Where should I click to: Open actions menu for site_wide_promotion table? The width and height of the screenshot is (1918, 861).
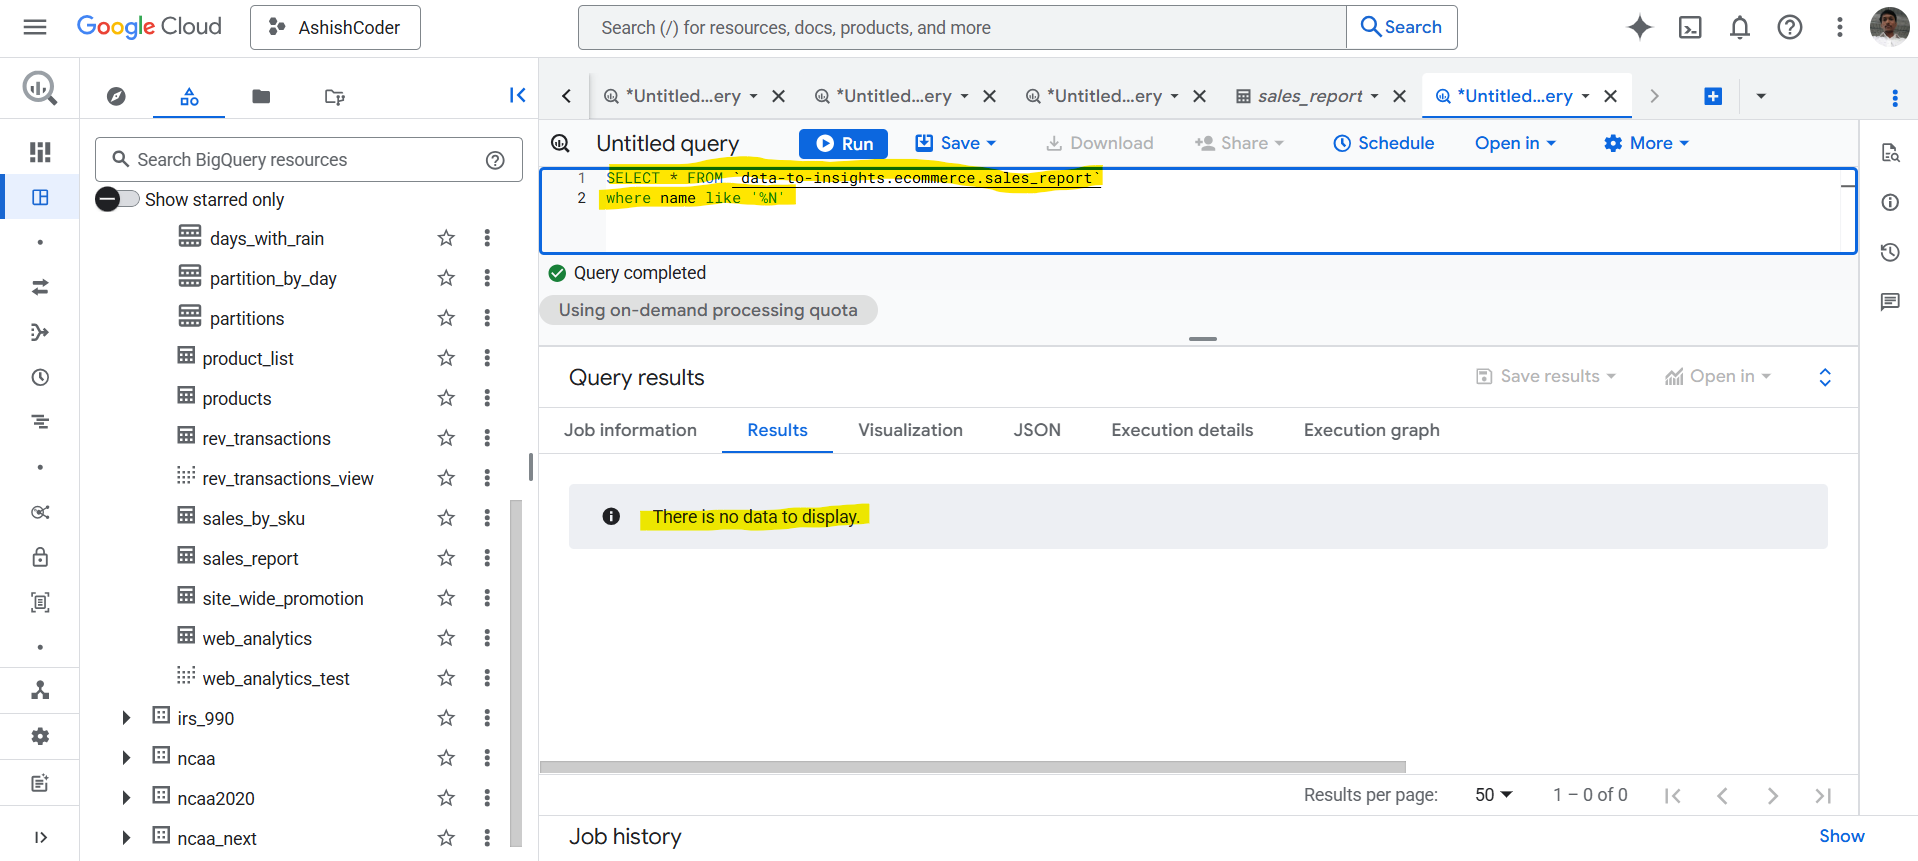click(487, 598)
